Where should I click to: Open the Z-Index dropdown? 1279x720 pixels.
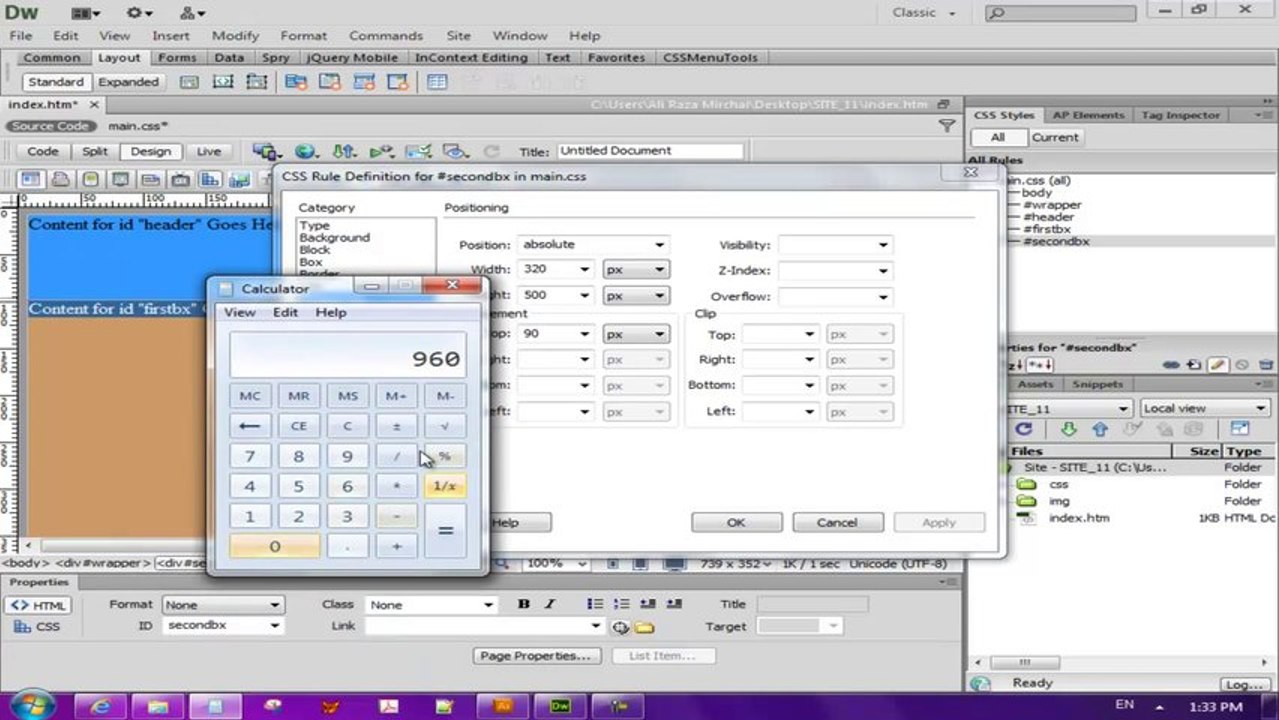click(834, 271)
